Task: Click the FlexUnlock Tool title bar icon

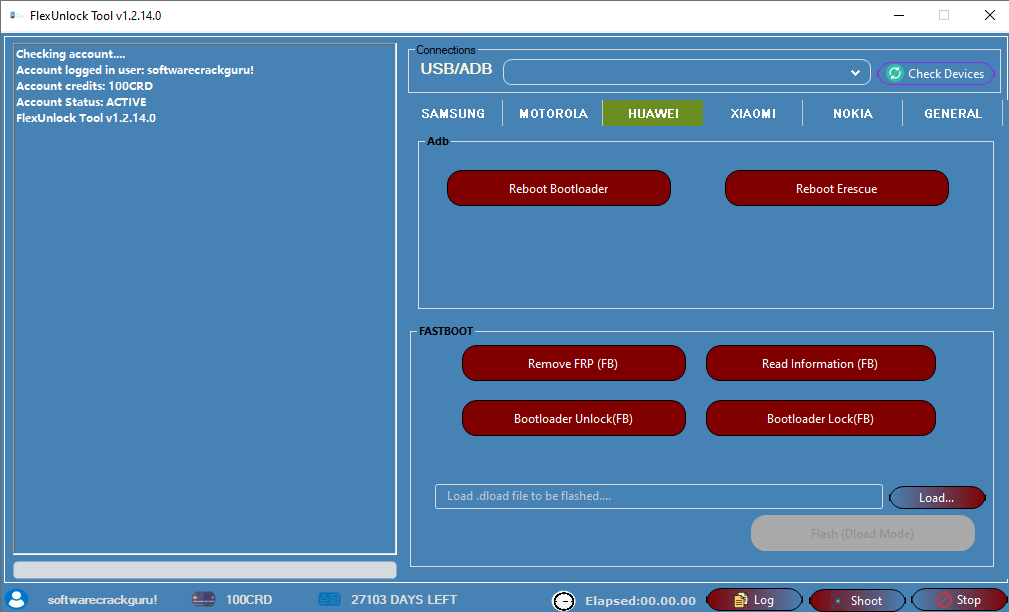Action: 13,15
